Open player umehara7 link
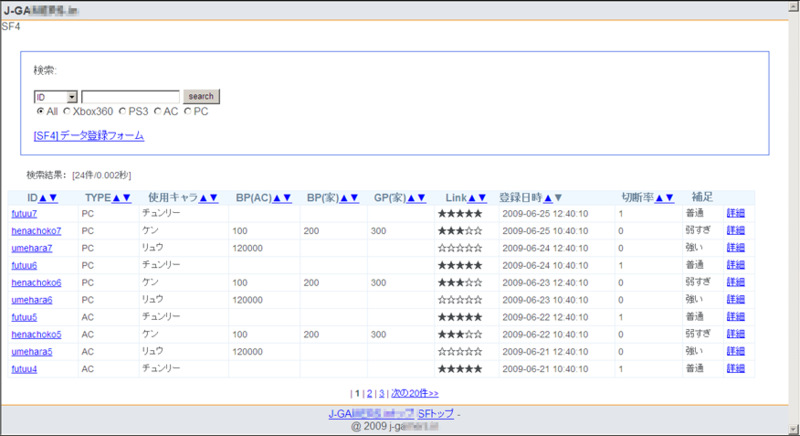Screen dimensions: 800x436 (32, 248)
